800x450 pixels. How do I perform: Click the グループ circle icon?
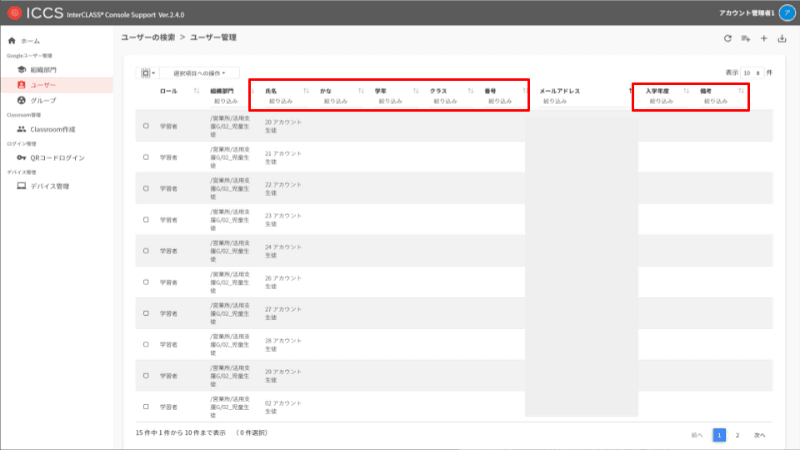pos(21,100)
